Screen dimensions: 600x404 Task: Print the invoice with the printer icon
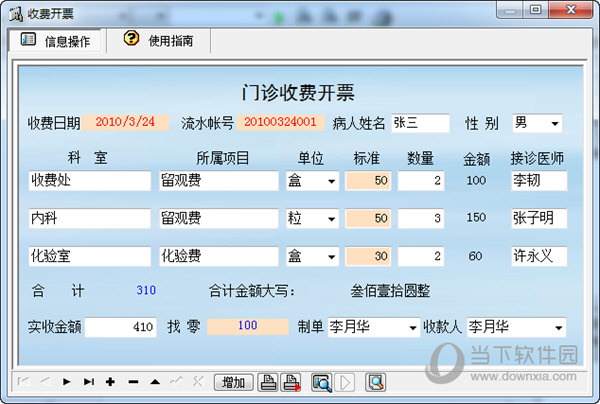(x=268, y=382)
